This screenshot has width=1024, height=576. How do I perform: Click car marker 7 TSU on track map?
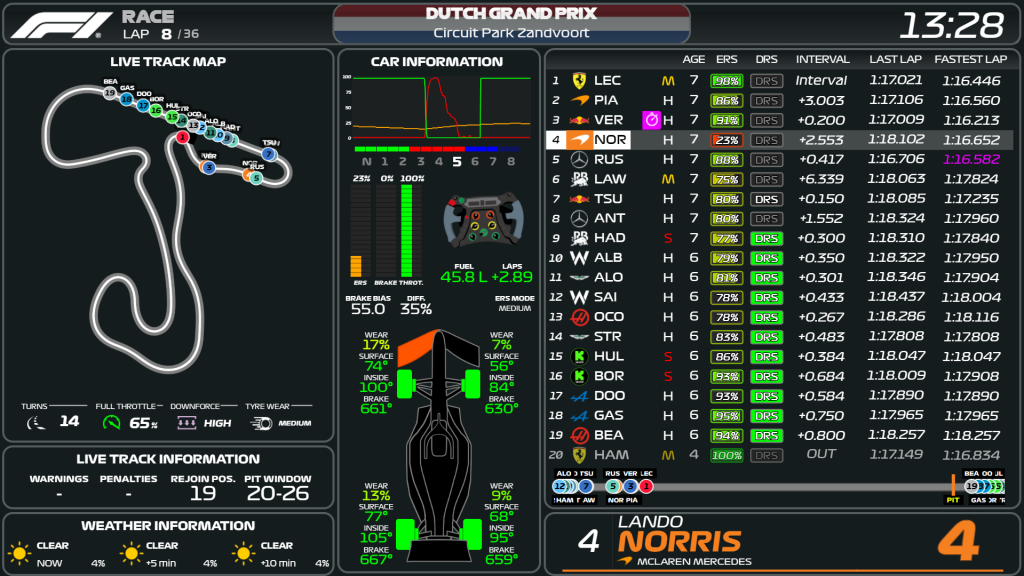[268, 154]
